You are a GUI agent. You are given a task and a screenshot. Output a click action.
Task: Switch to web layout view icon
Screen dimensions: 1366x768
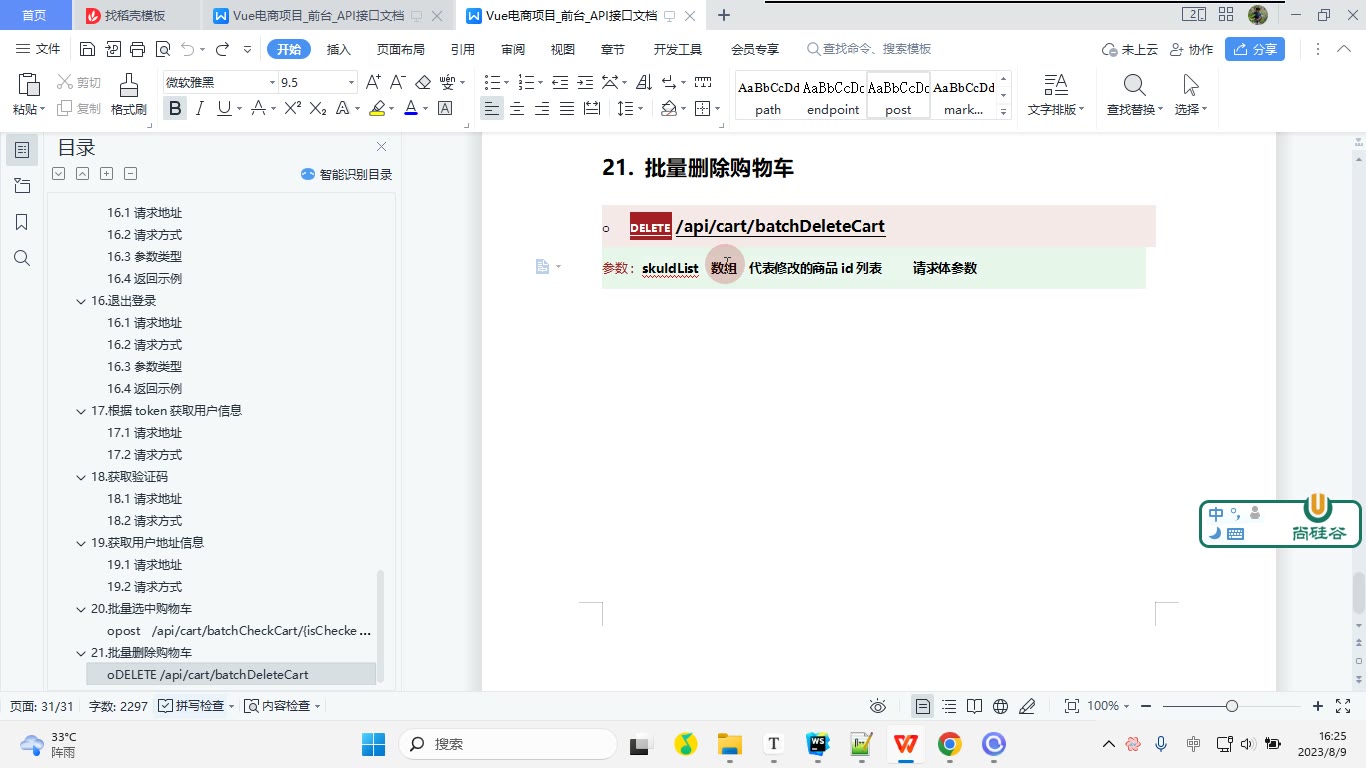[1000, 706]
